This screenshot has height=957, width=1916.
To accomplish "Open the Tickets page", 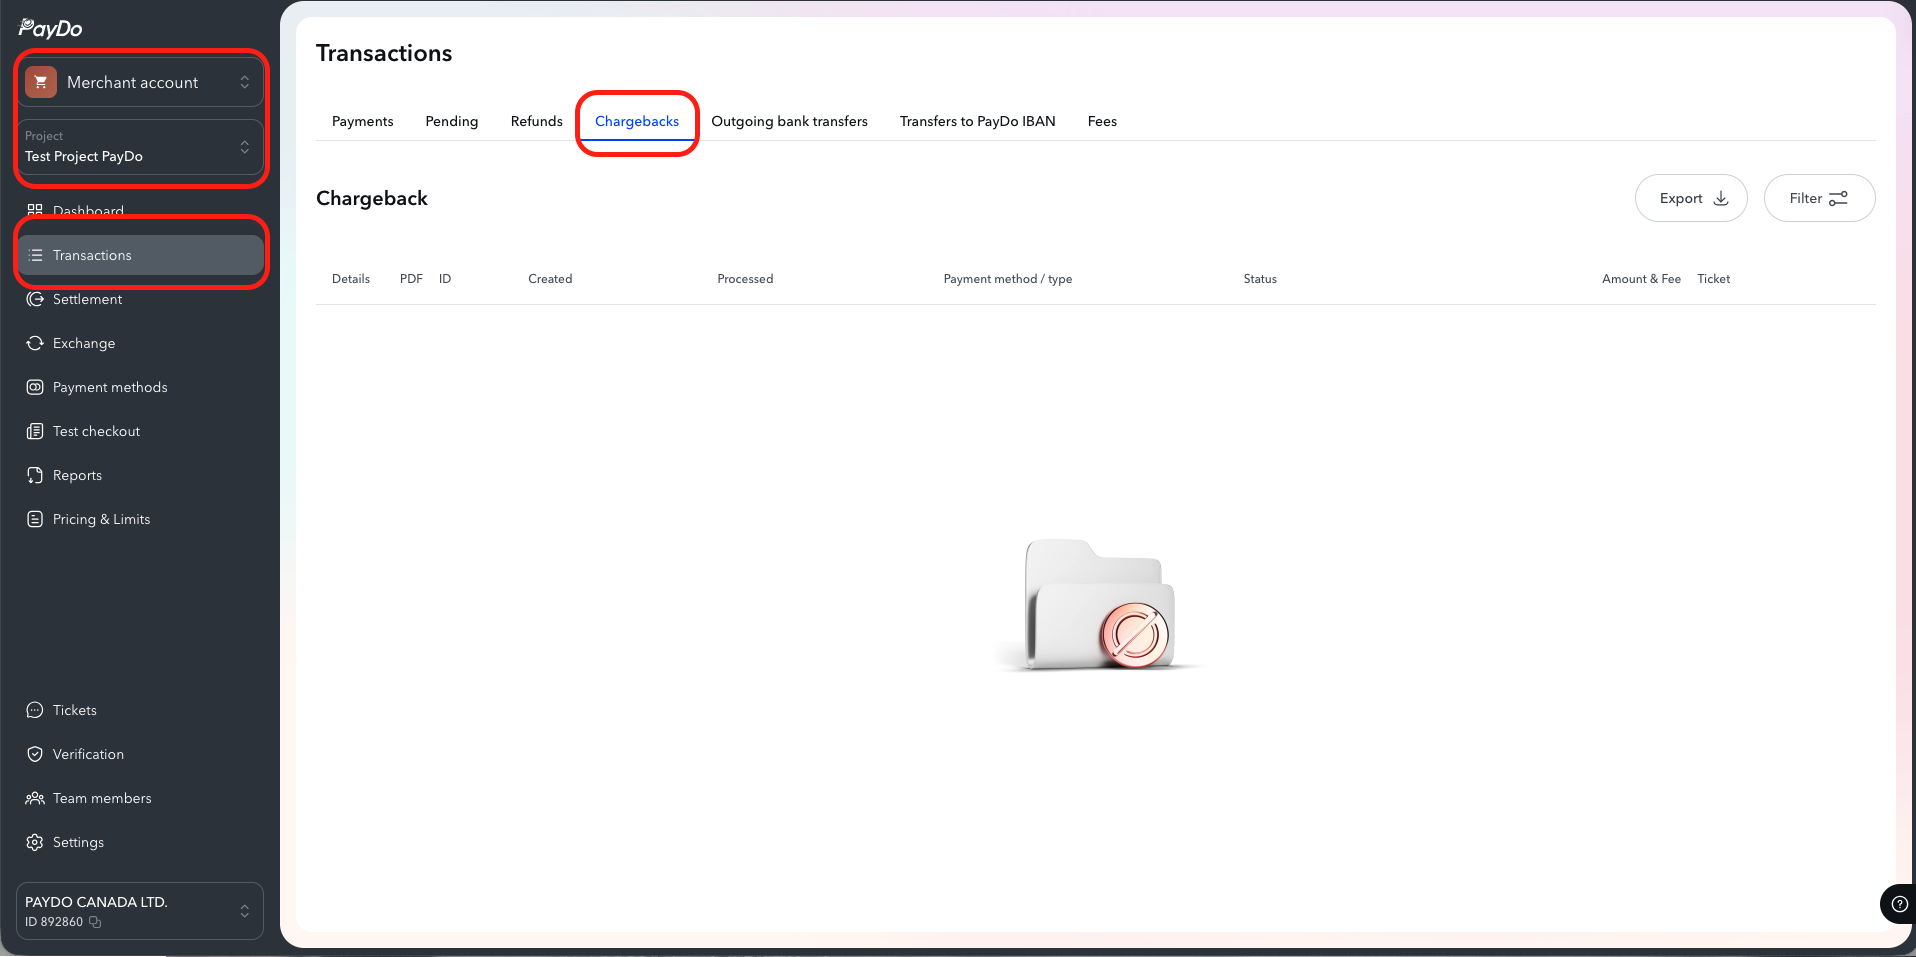I will tap(75, 710).
